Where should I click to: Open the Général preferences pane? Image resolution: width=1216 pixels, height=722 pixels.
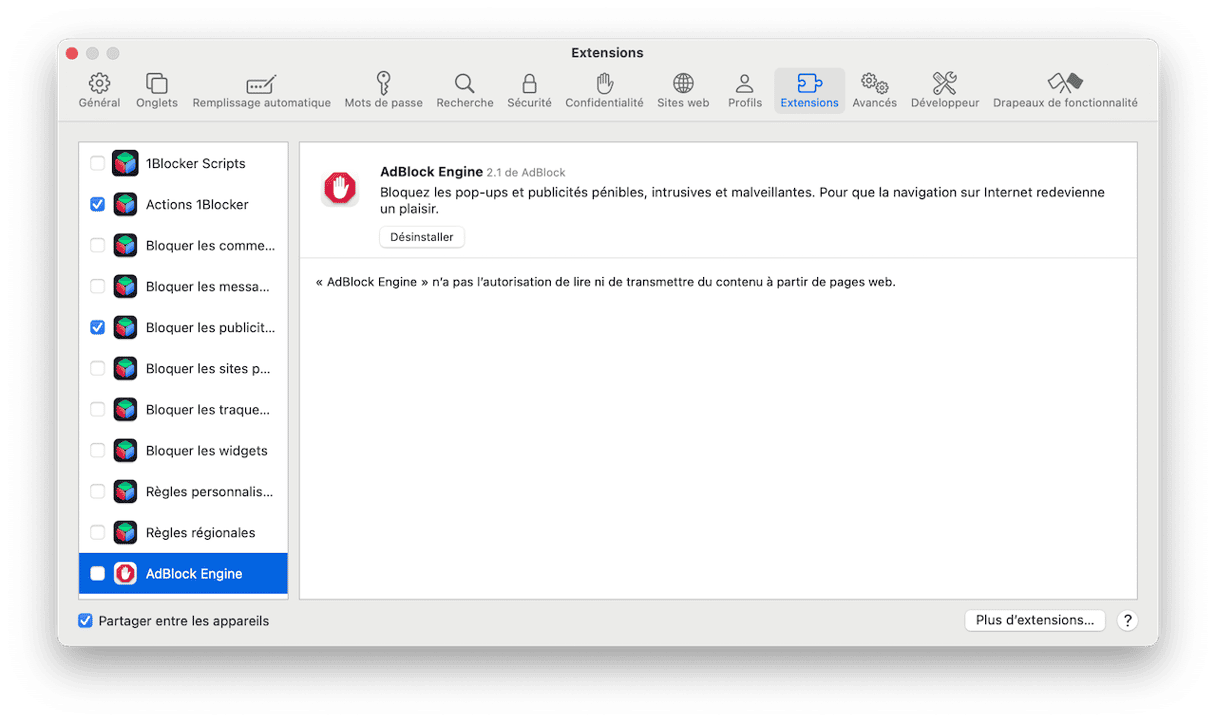pos(99,90)
